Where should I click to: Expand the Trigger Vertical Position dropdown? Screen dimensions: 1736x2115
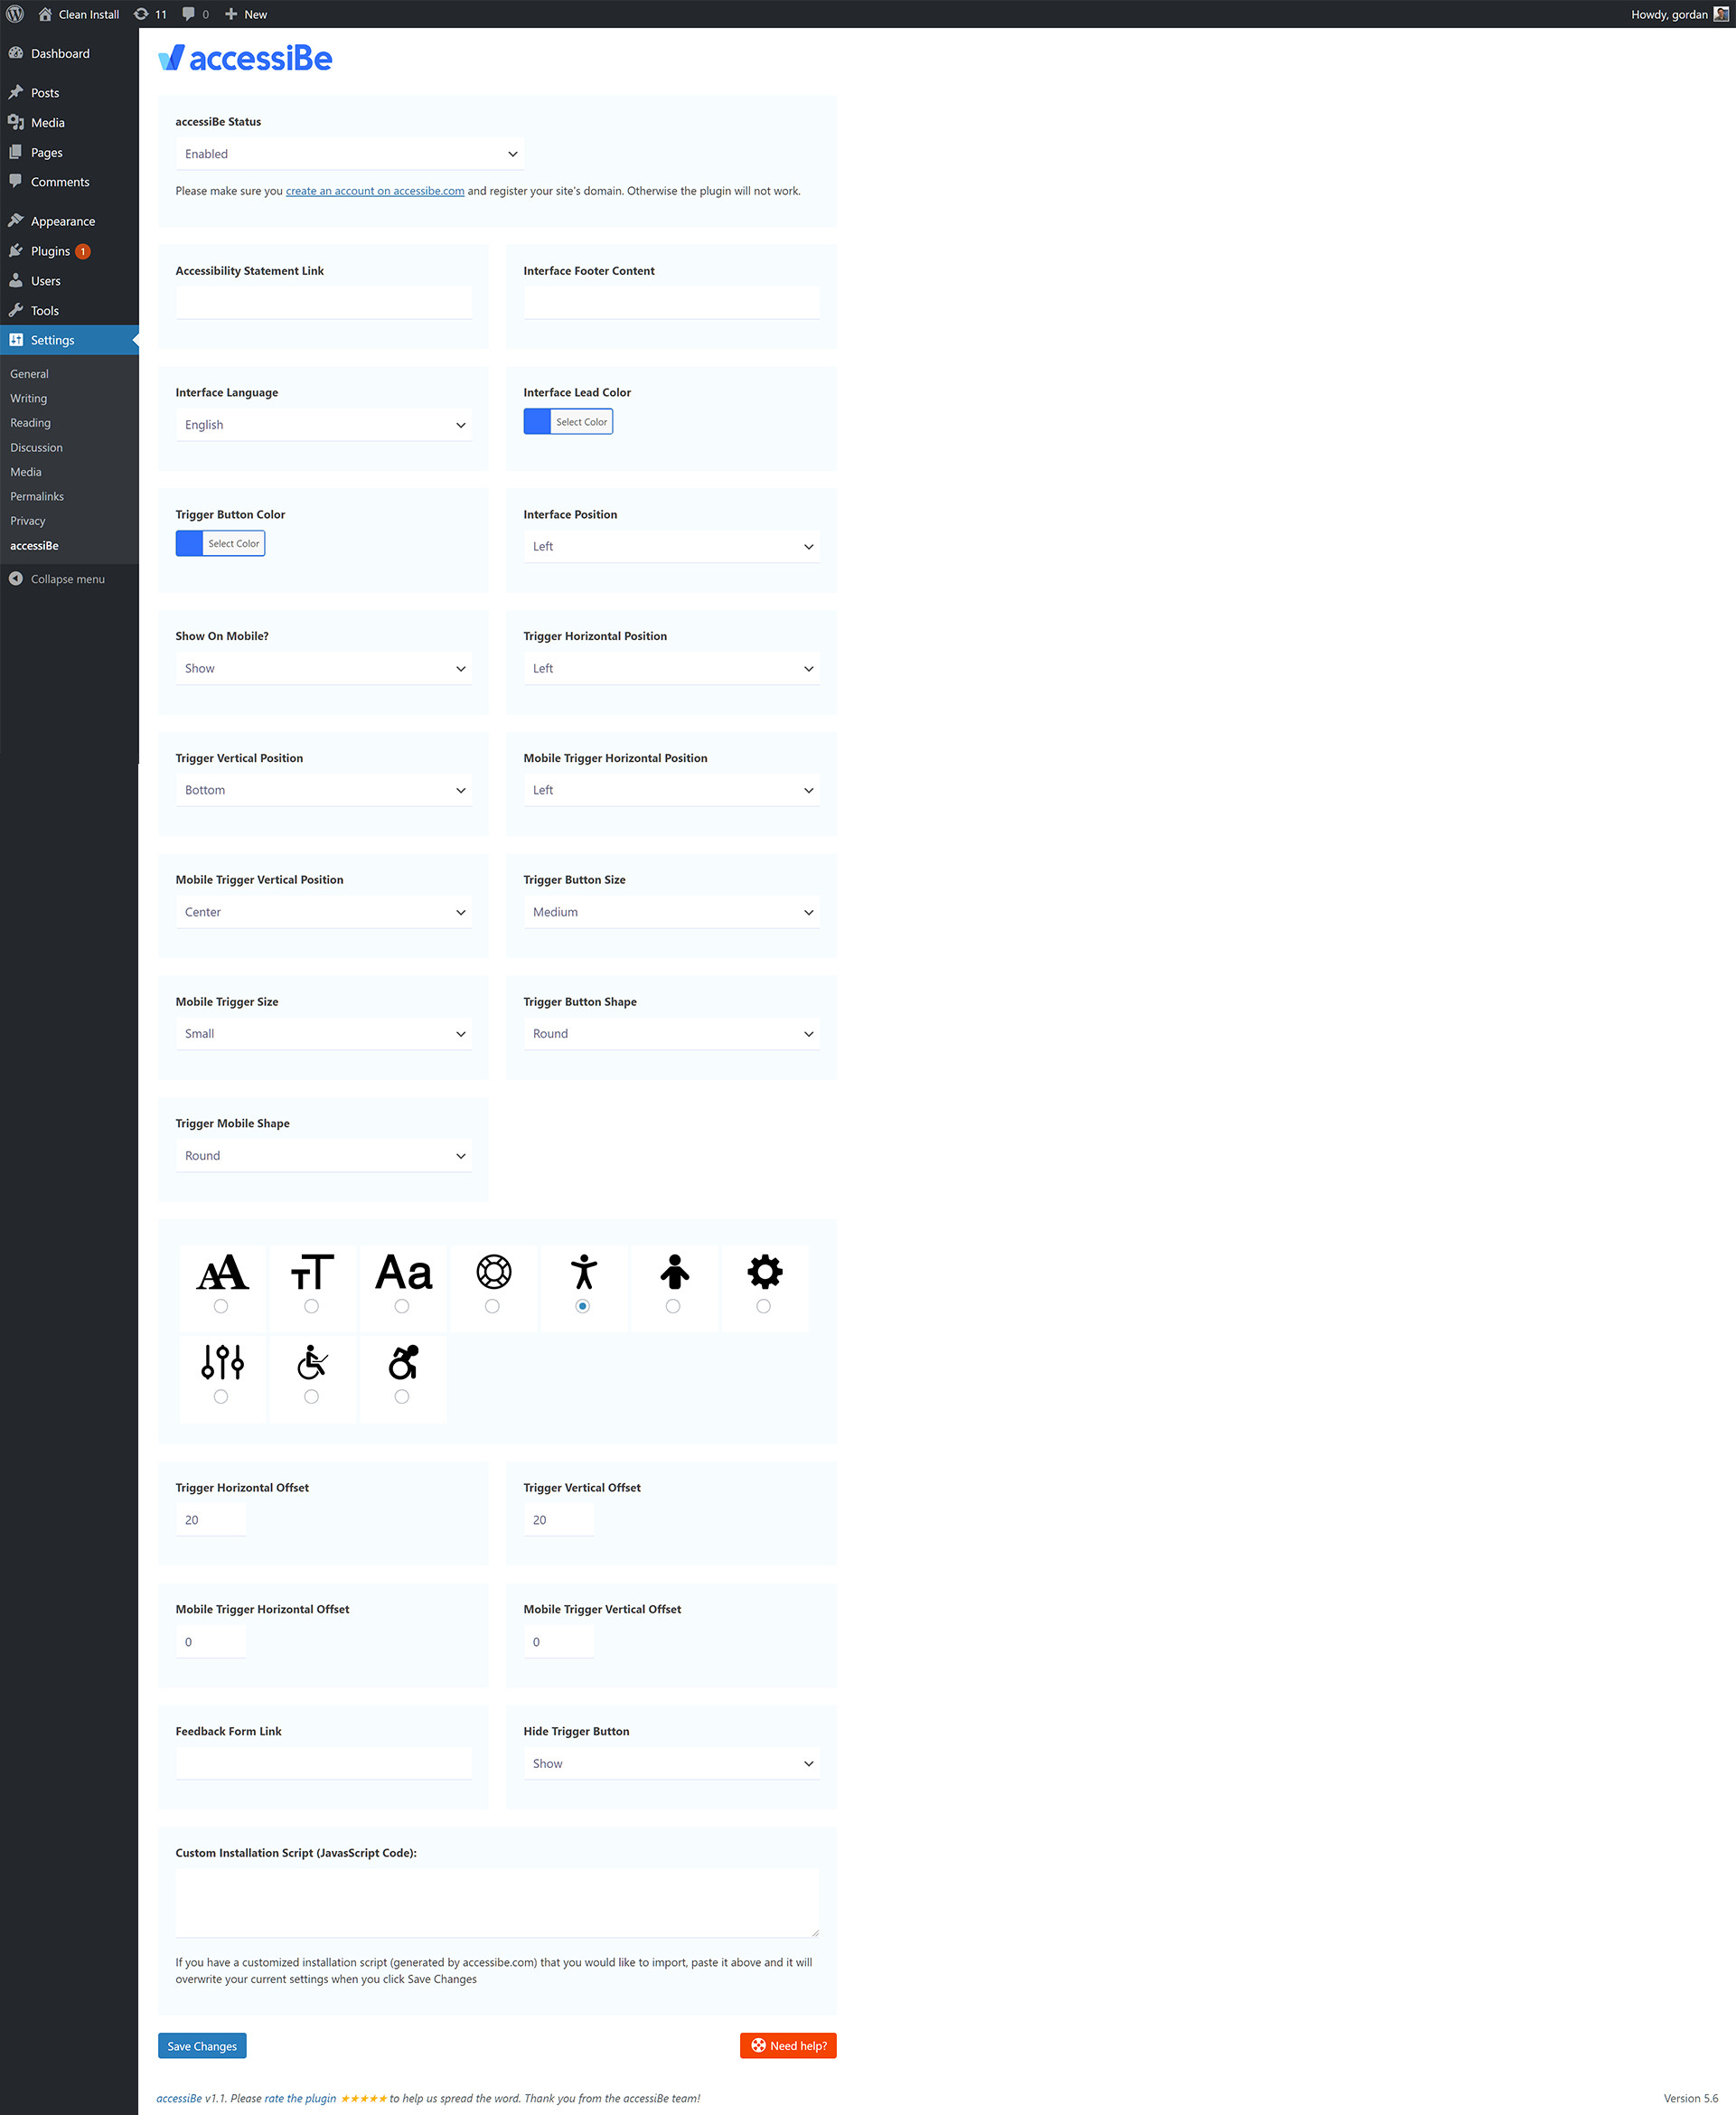325,789
